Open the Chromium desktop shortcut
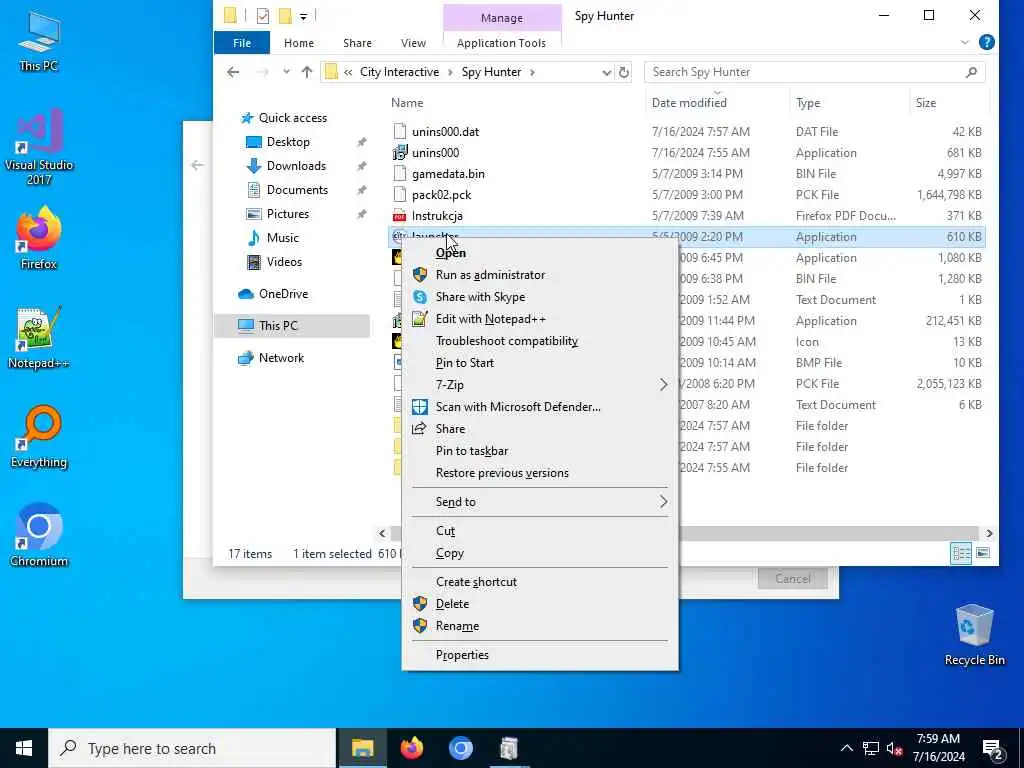The image size is (1024, 768). pos(39,536)
